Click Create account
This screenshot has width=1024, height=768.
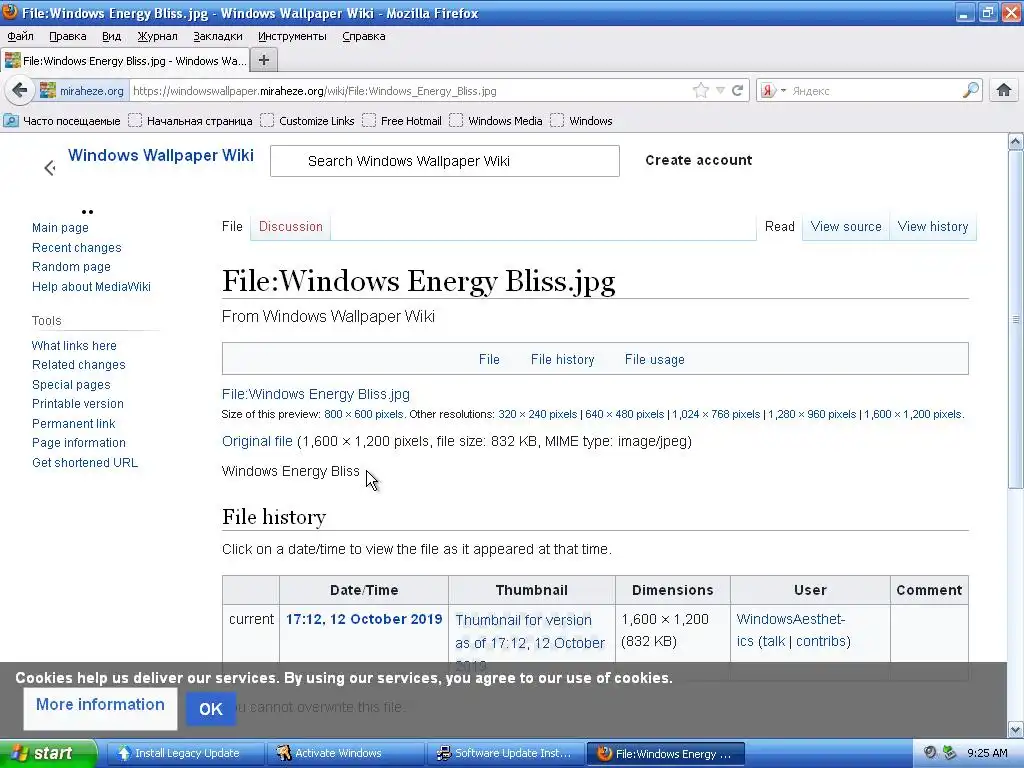point(699,160)
